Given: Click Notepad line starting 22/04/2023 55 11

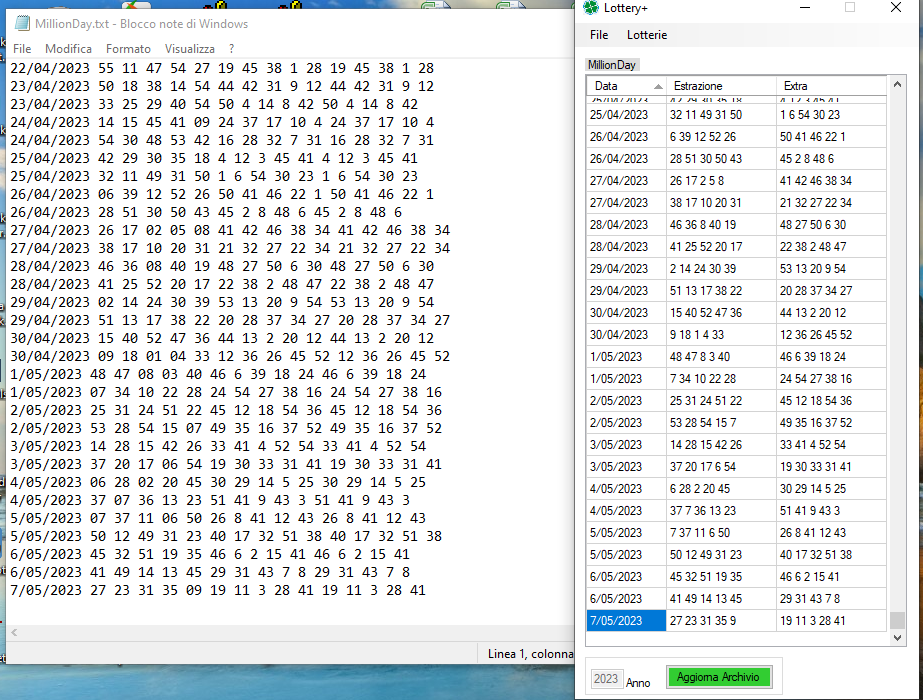Looking at the screenshot, I should [222, 68].
